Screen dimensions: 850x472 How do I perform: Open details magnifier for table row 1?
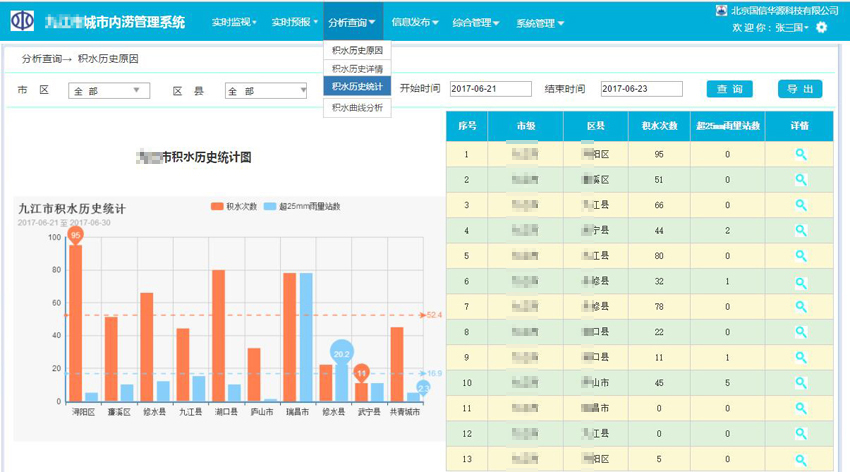[800, 154]
